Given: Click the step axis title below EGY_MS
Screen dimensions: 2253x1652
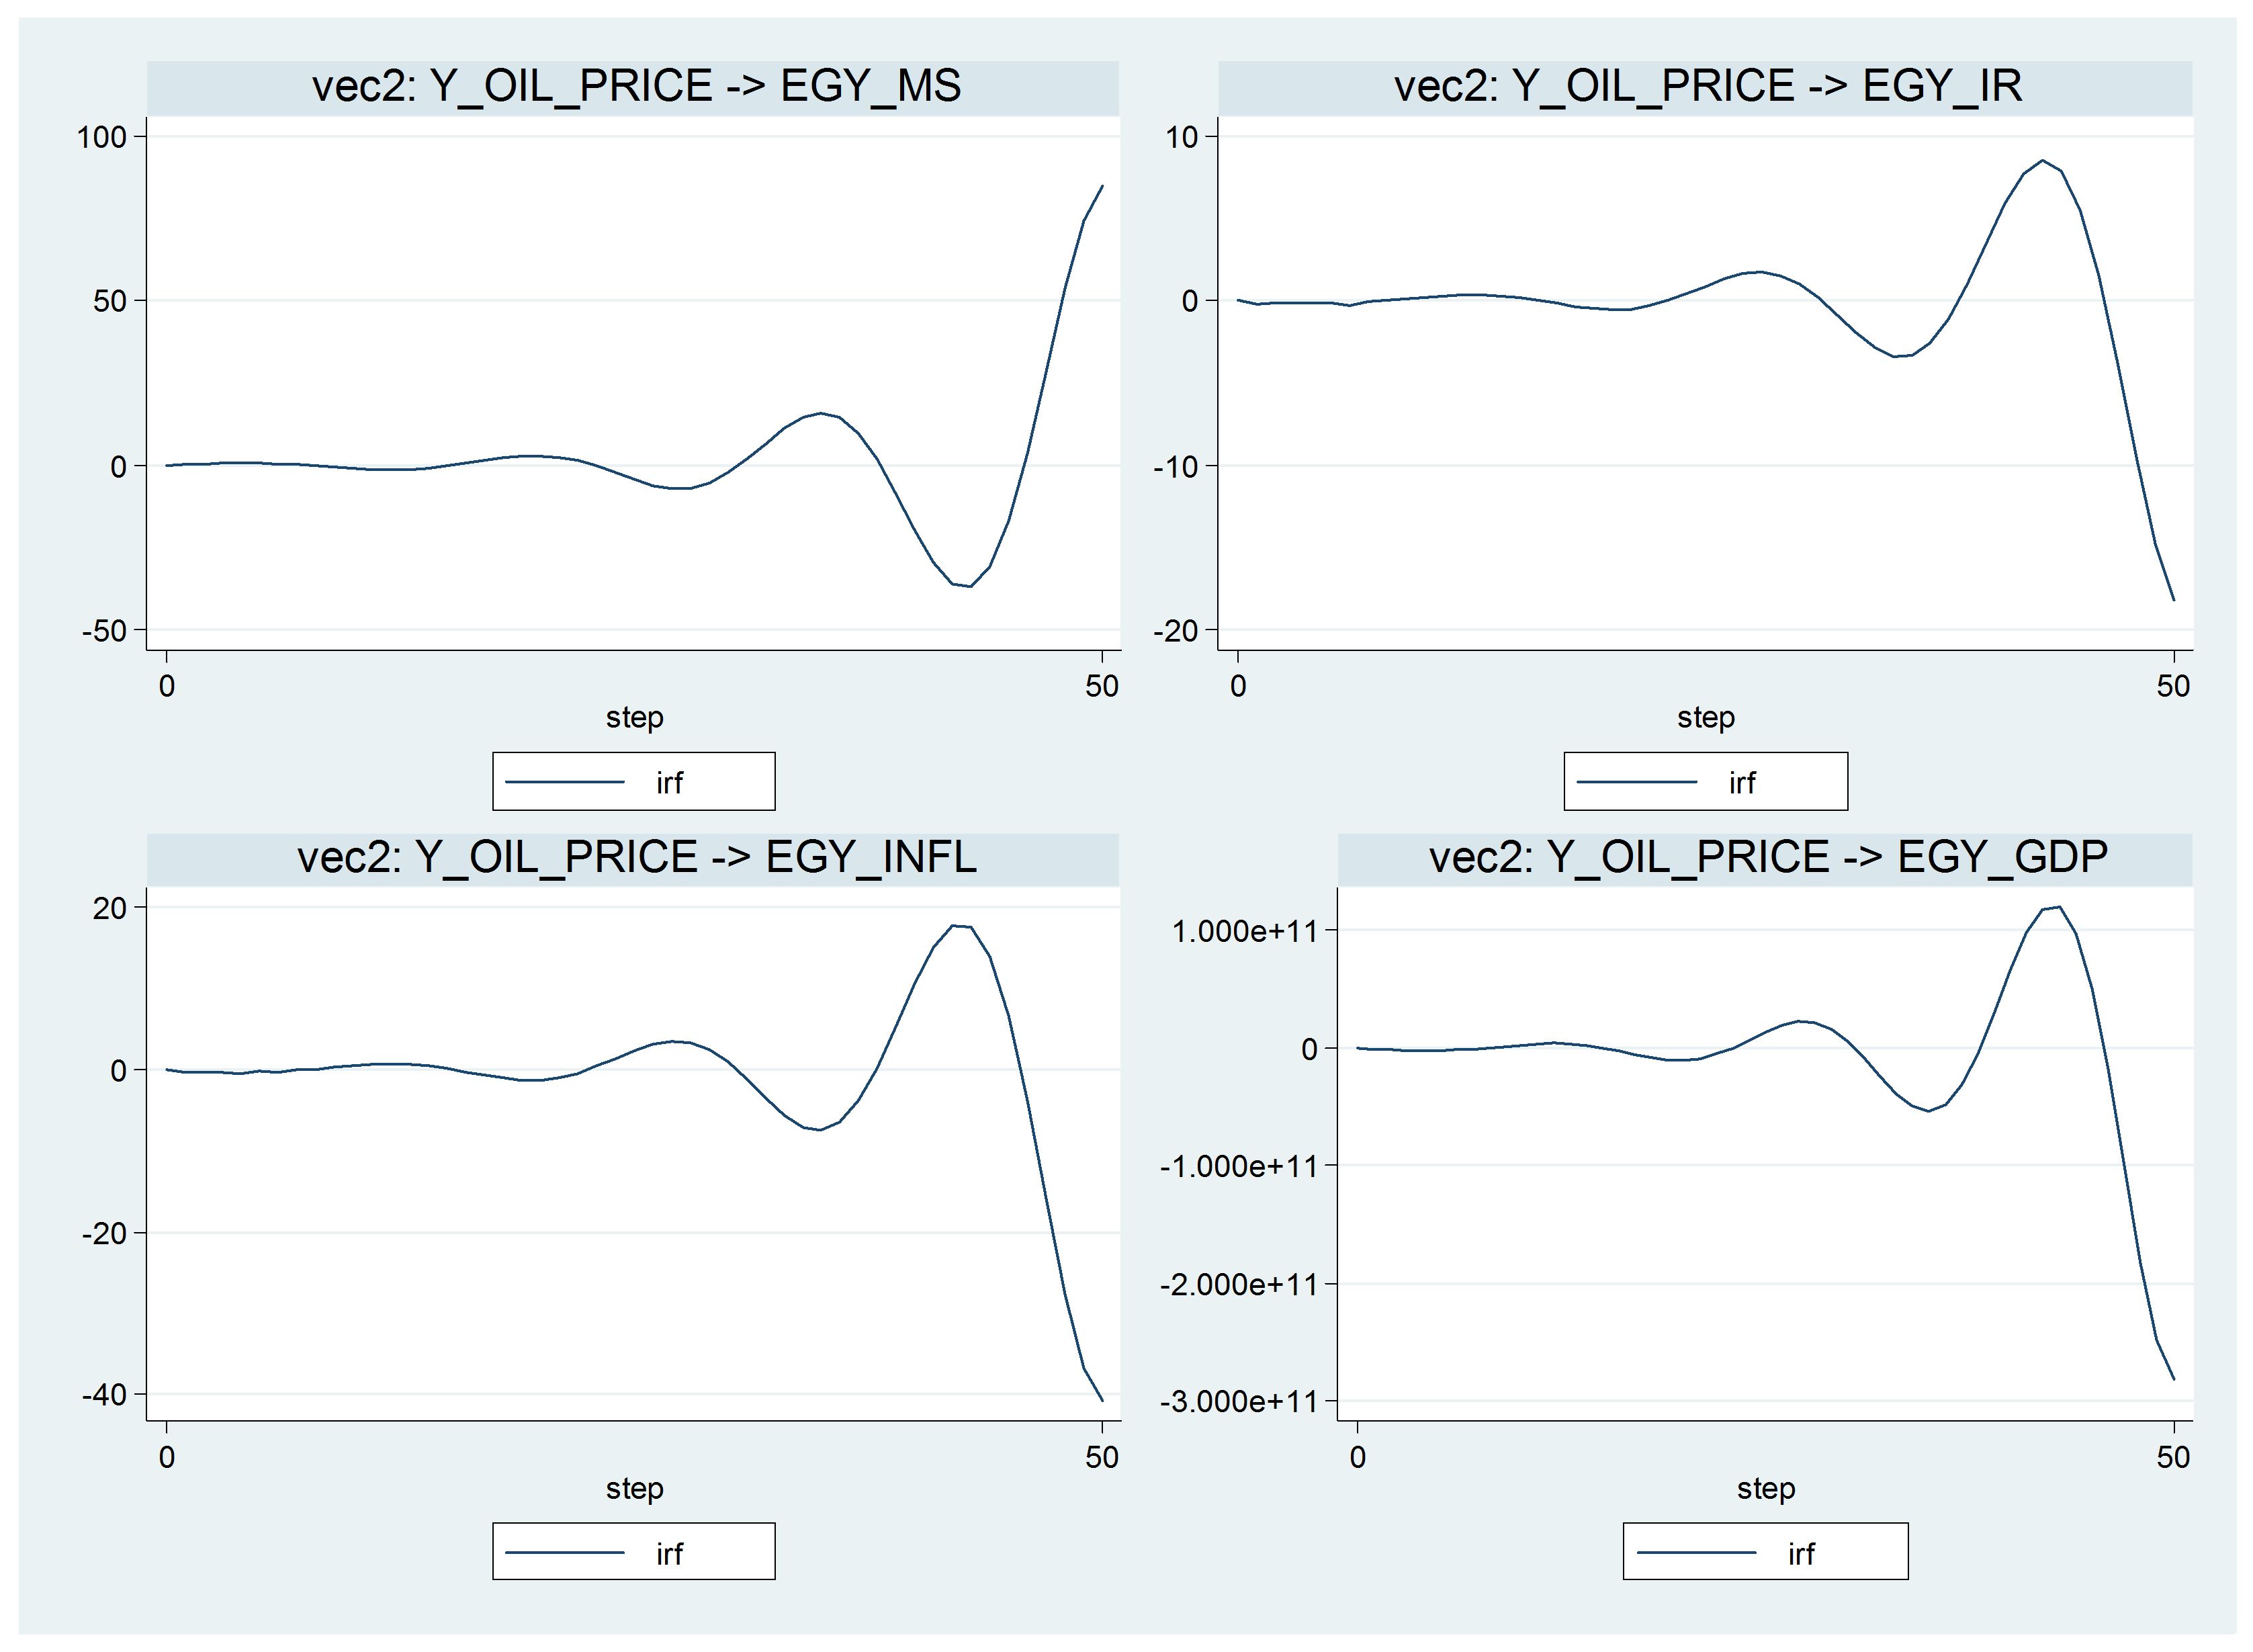Looking at the screenshot, I should (x=634, y=718).
